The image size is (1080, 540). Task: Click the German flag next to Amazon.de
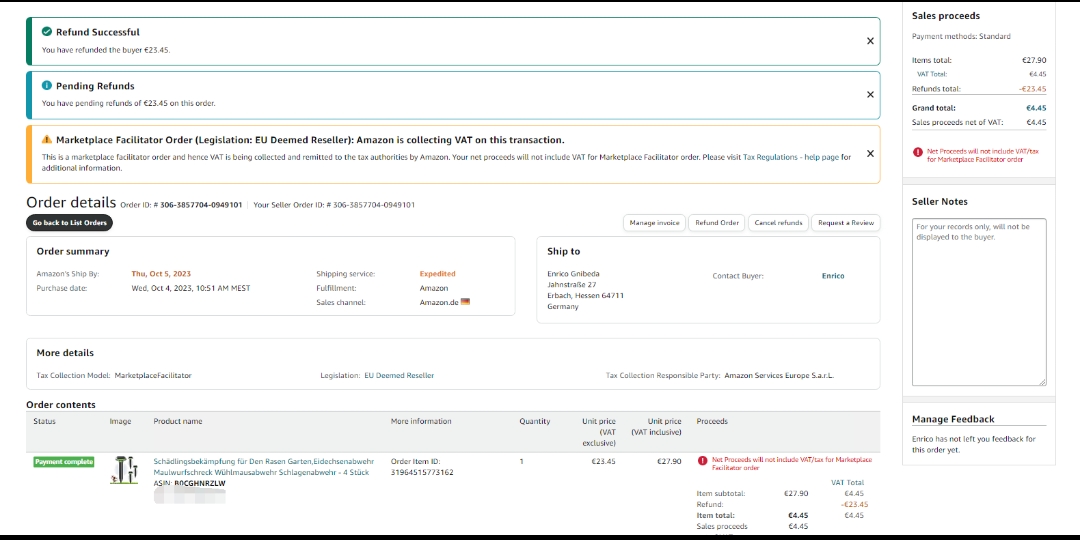465,302
